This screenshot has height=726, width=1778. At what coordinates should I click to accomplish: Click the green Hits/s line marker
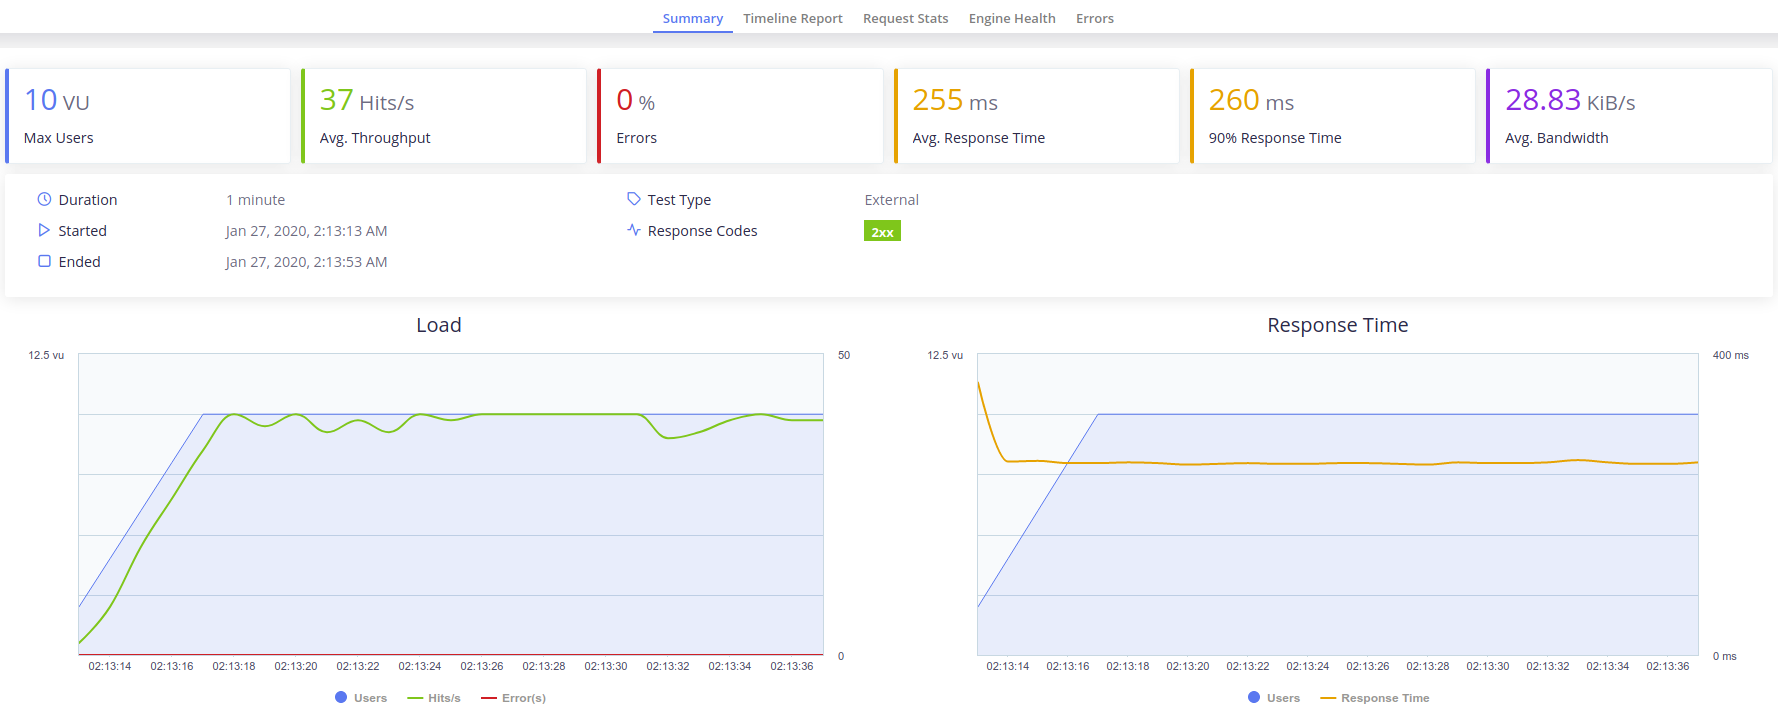[x=415, y=698]
